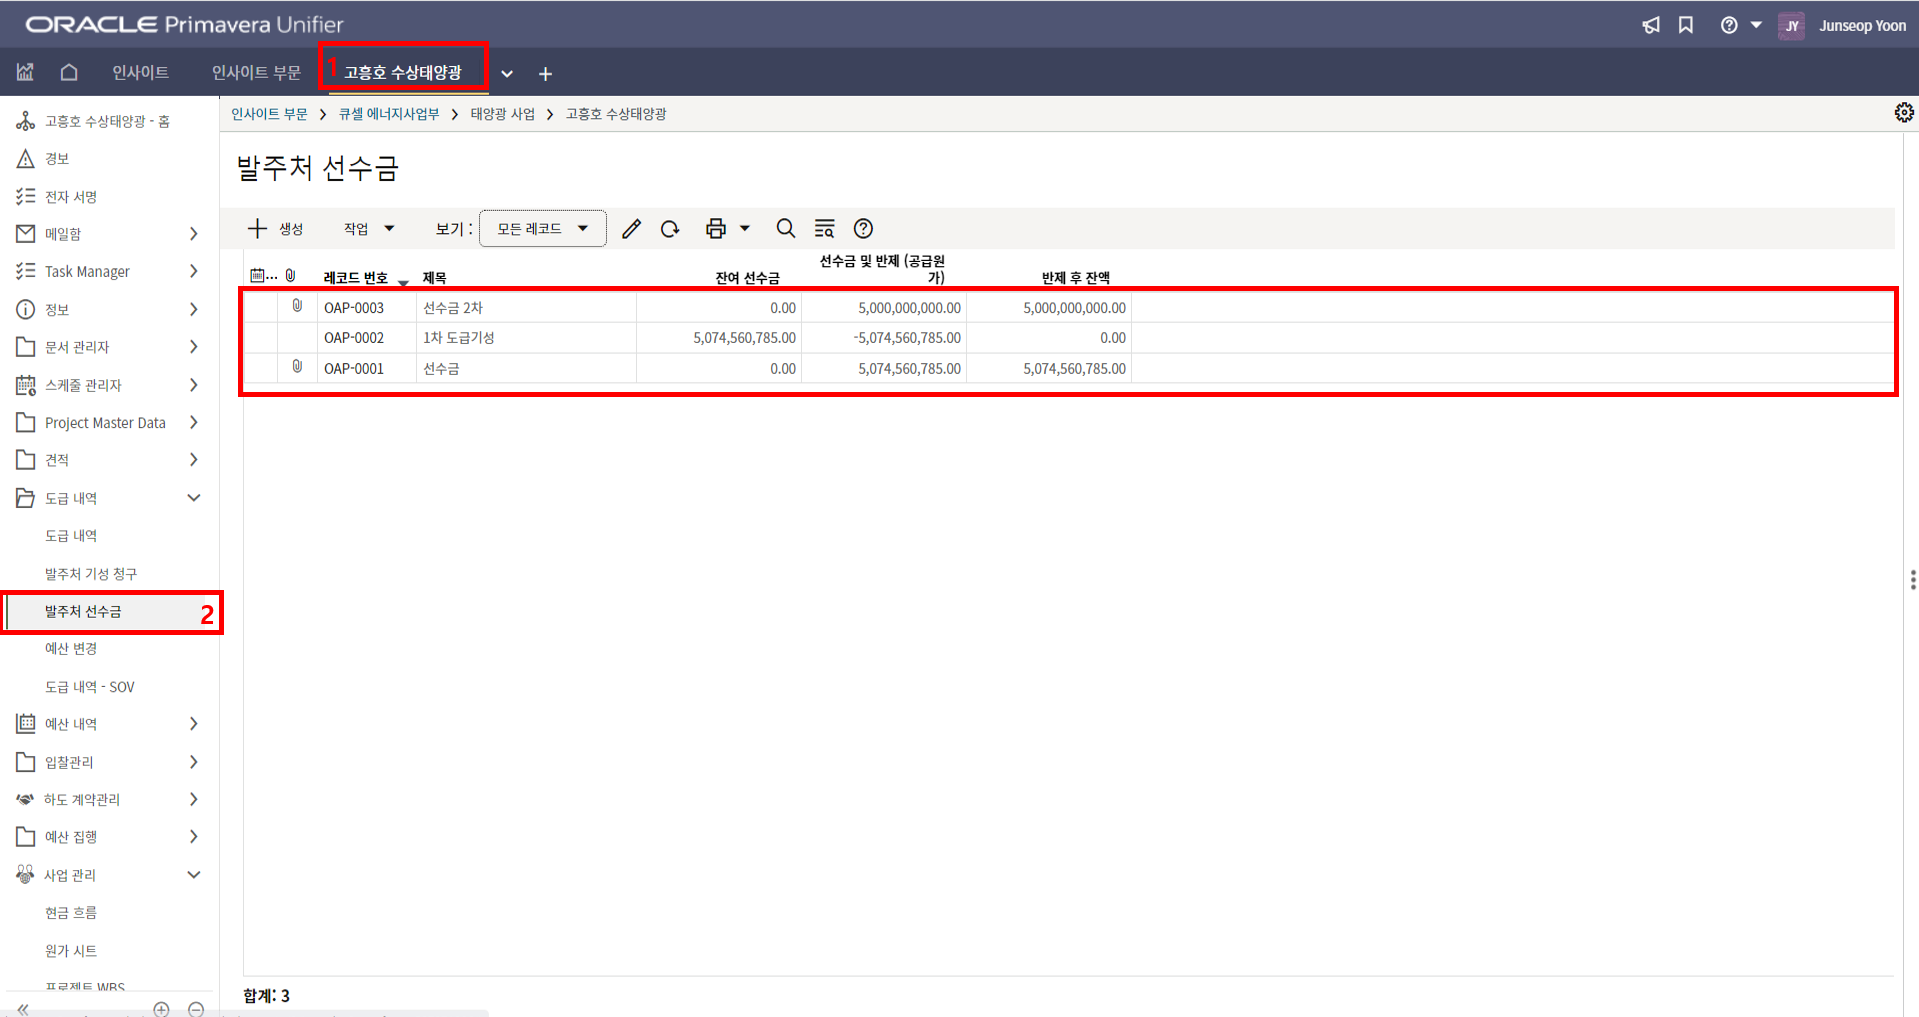Click the 생성 create button

click(276, 229)
